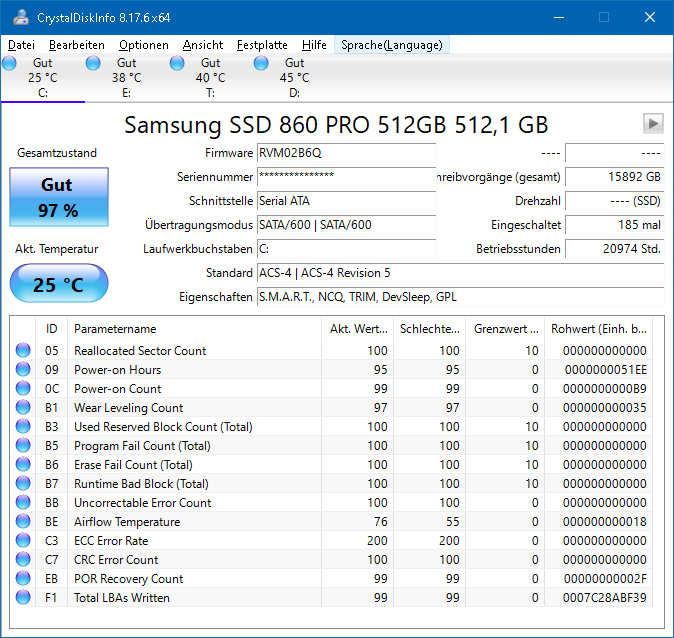The image size is (674, 638).
Task: Click the blue health orb for drive T:
Action: point(177,63)
